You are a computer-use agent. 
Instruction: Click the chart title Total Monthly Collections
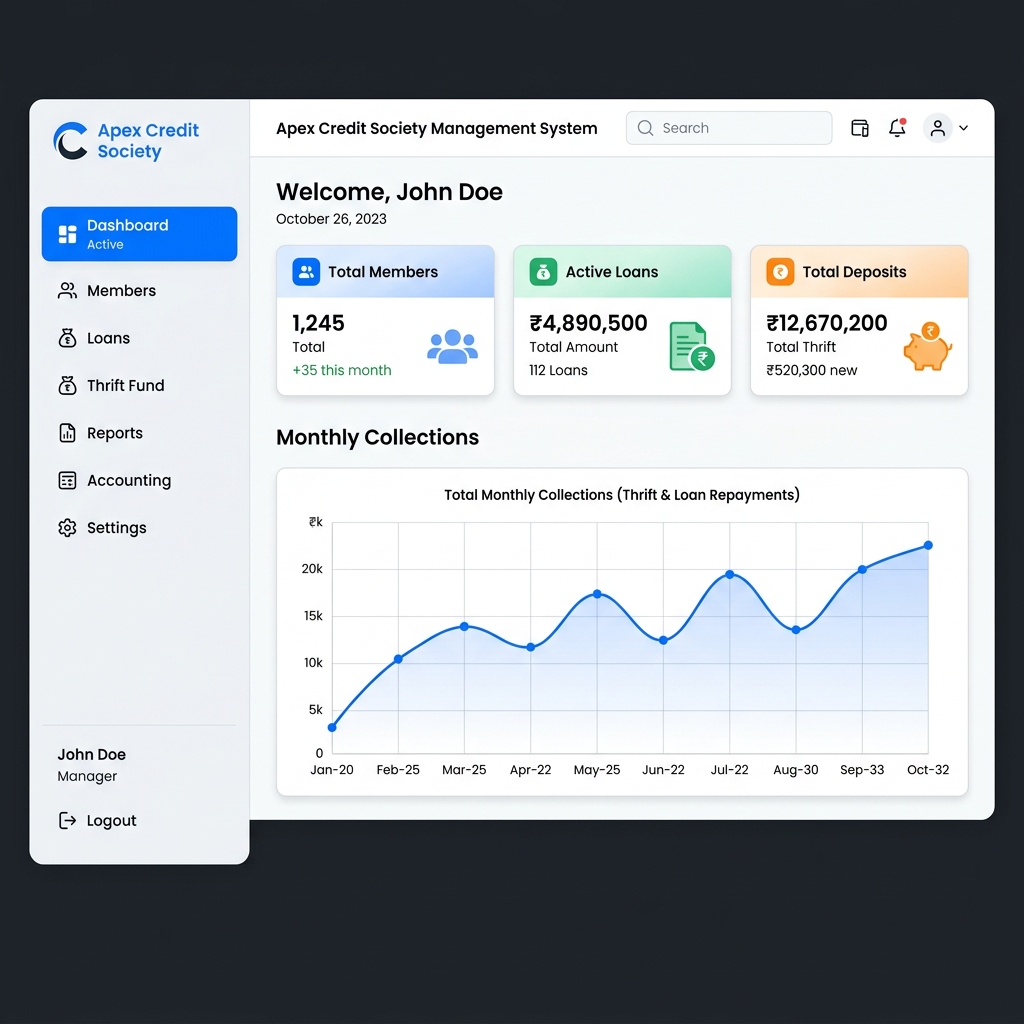point(622,495)
